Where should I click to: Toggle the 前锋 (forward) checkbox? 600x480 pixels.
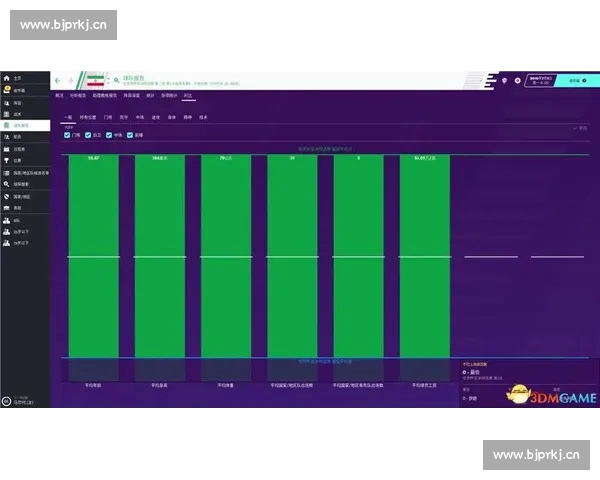[128, 134]
